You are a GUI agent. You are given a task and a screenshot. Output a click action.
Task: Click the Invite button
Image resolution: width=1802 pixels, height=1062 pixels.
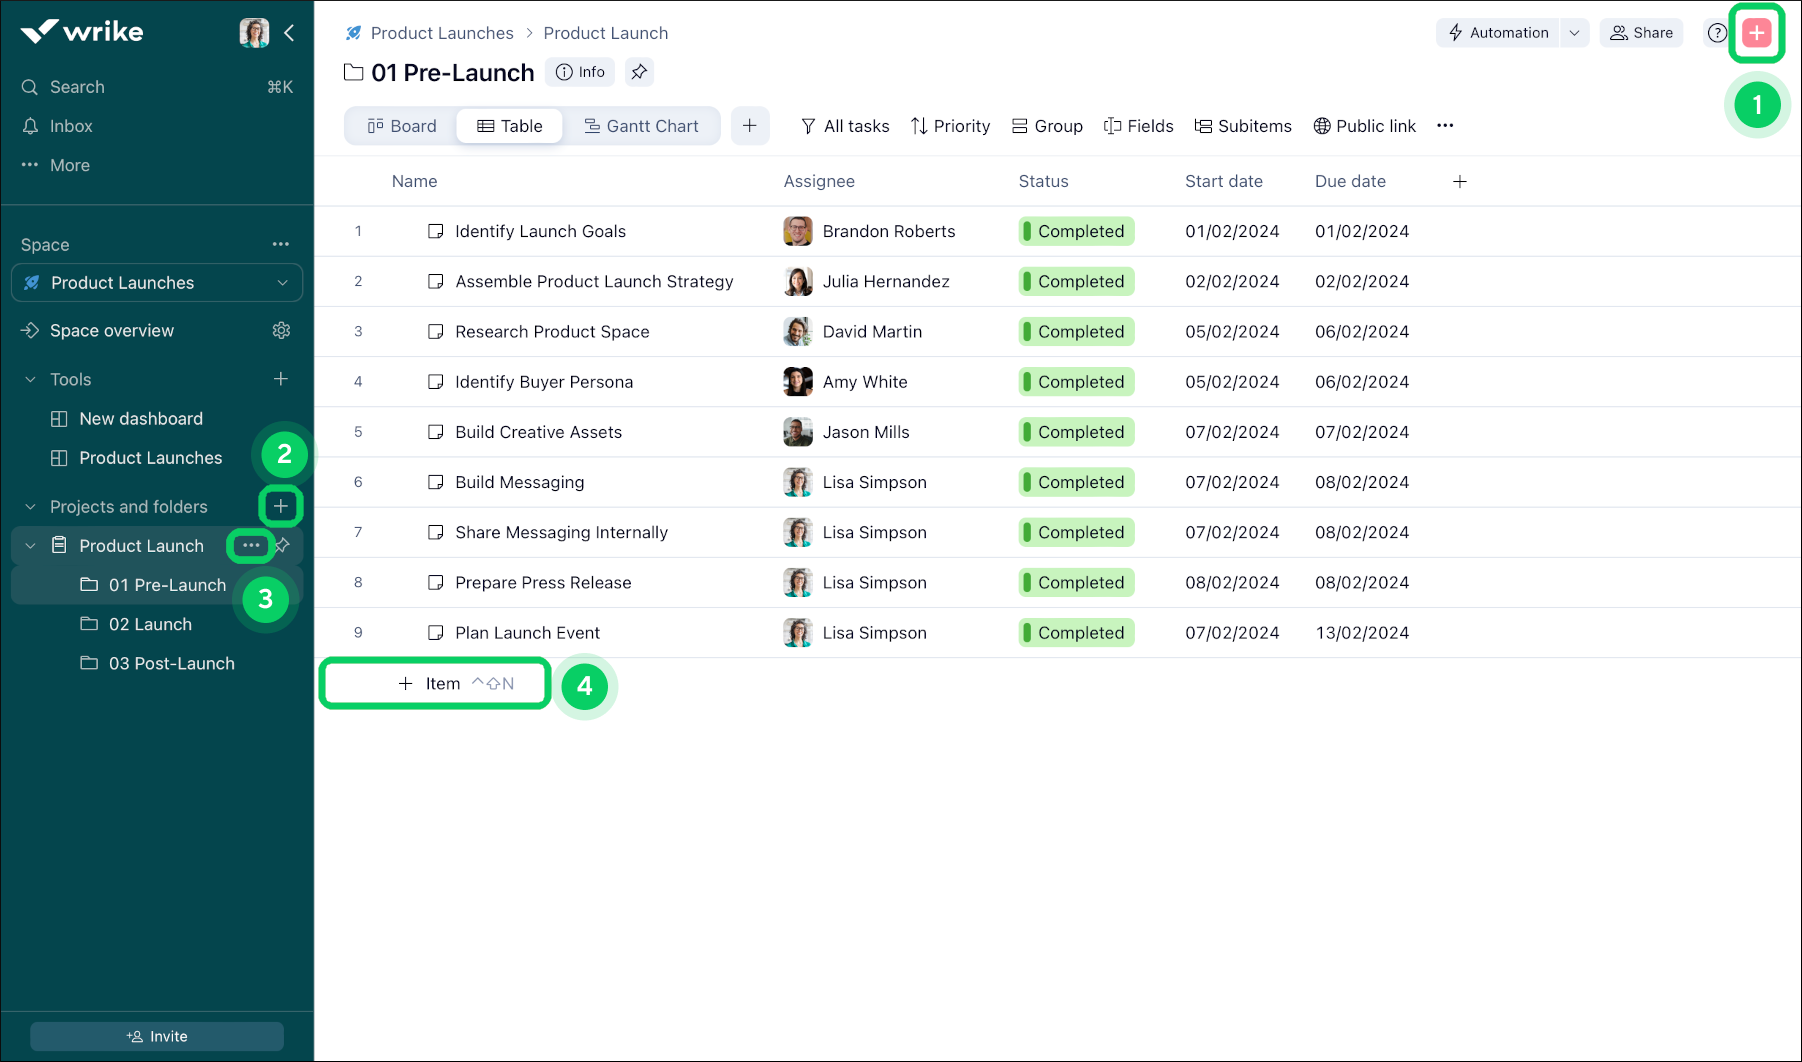pos(156,1036)
